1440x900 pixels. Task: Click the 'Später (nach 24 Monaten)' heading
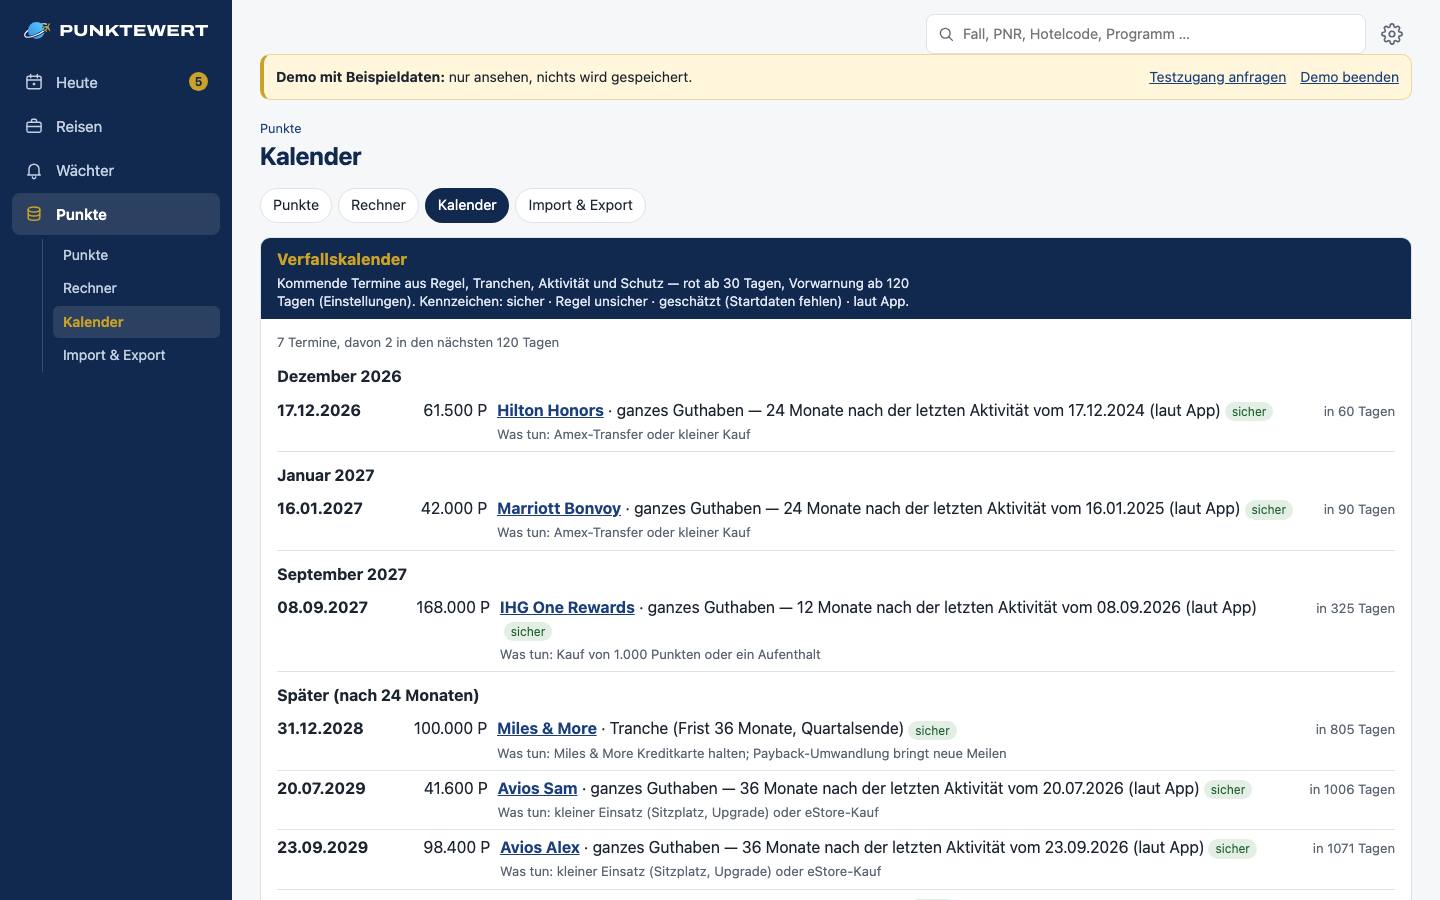click(378, 695)
